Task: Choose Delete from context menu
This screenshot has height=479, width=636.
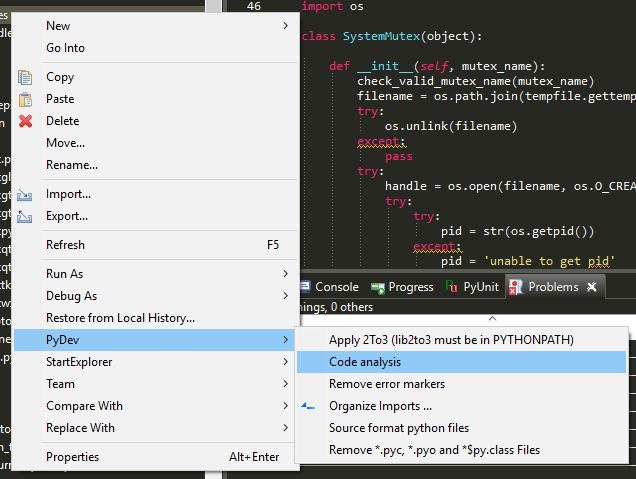Action: tap(156, 121)
